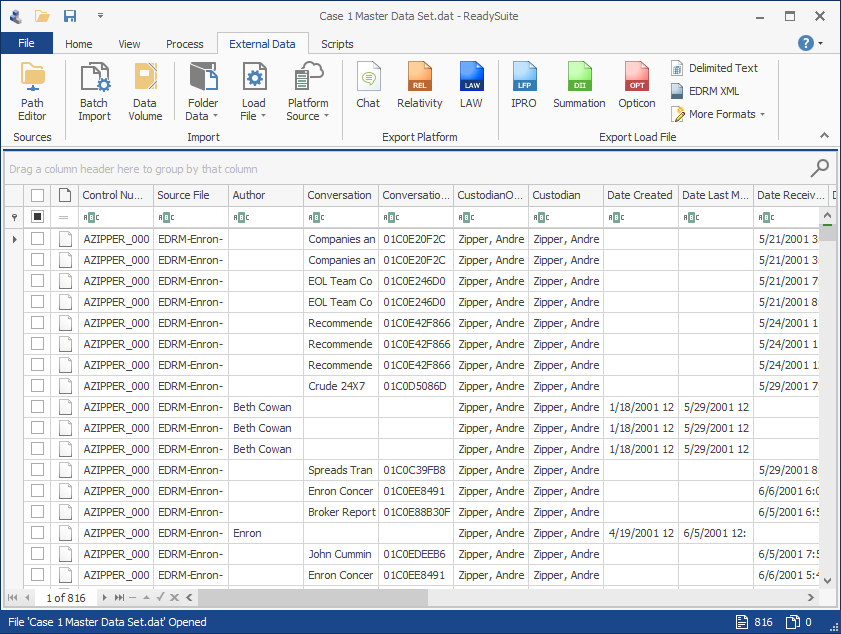Go to the next record
841x634 pixels.
coord(104,597)
